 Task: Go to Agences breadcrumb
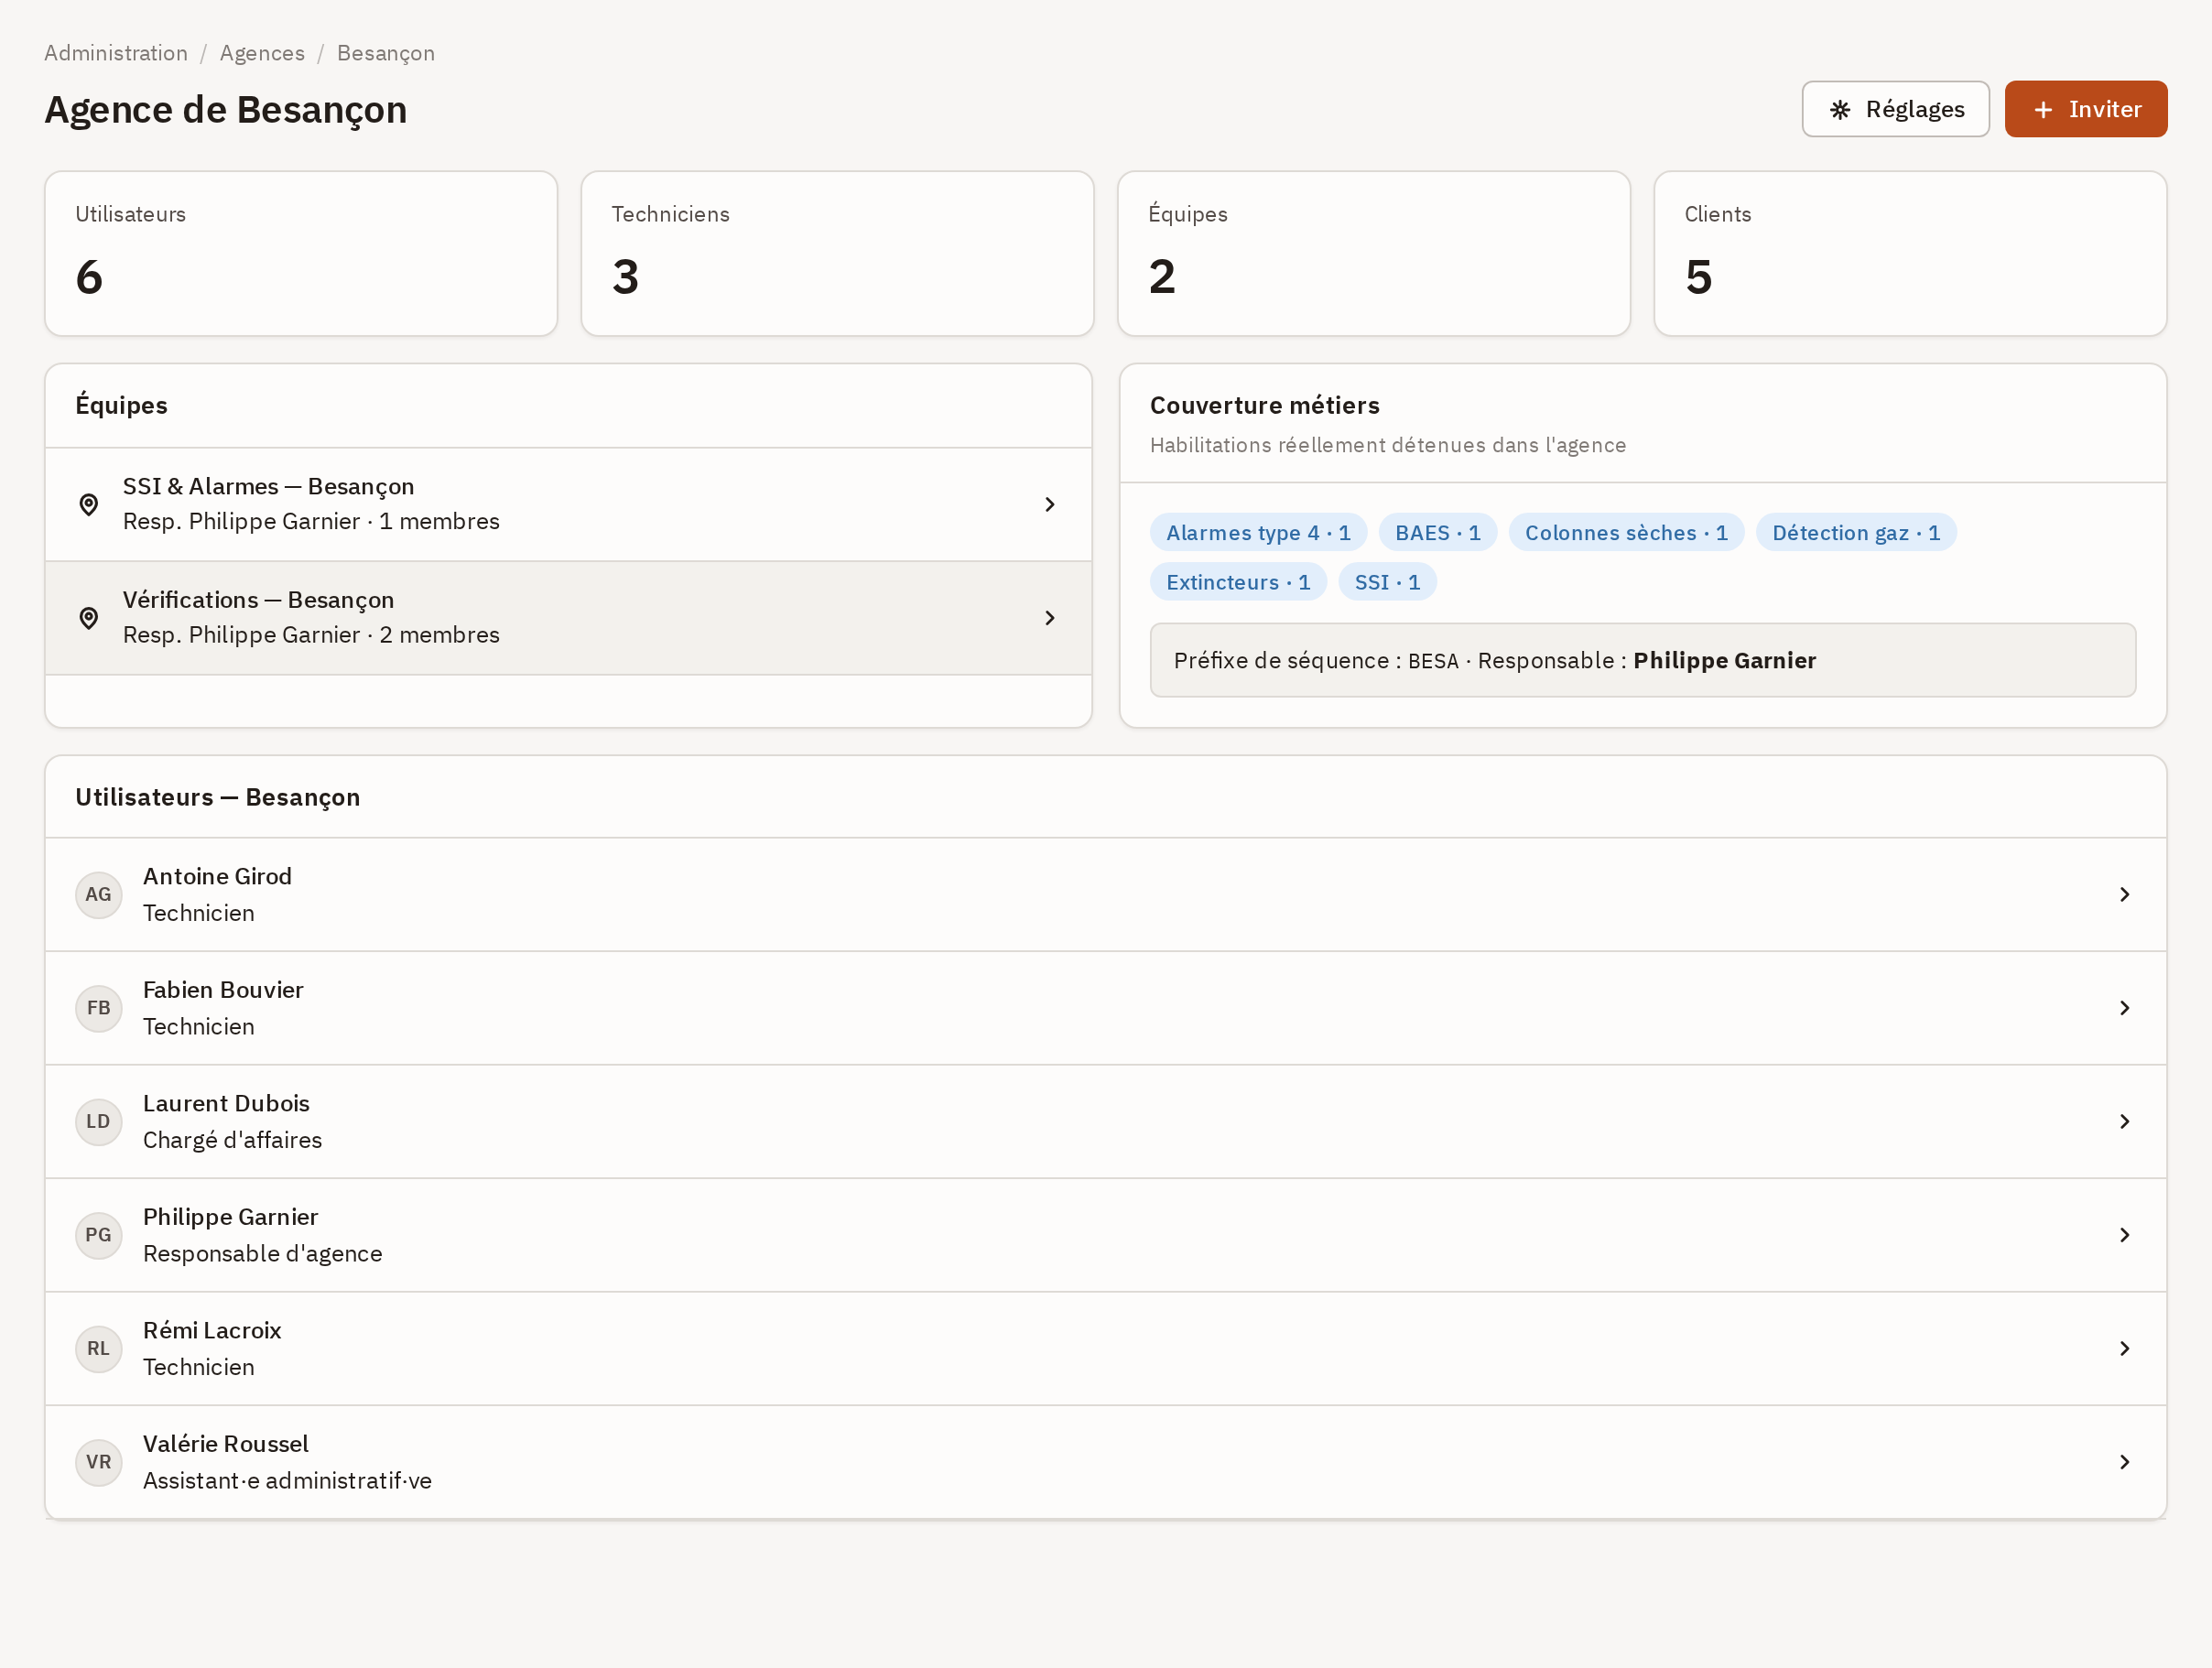262,53
